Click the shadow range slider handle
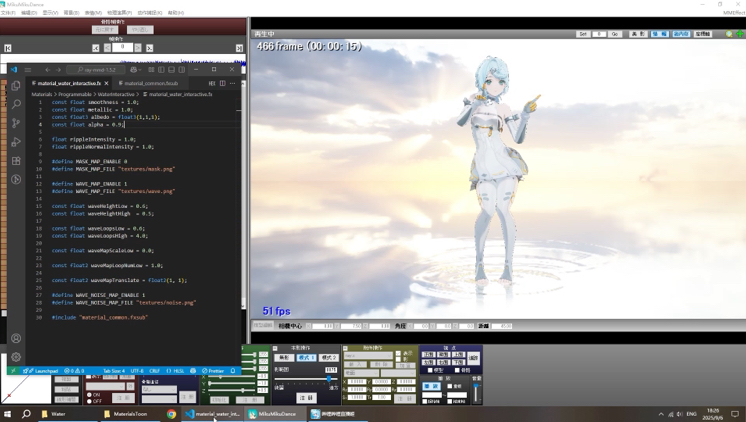This screenshot has width=746, height=422. click(x=328, y=379)
